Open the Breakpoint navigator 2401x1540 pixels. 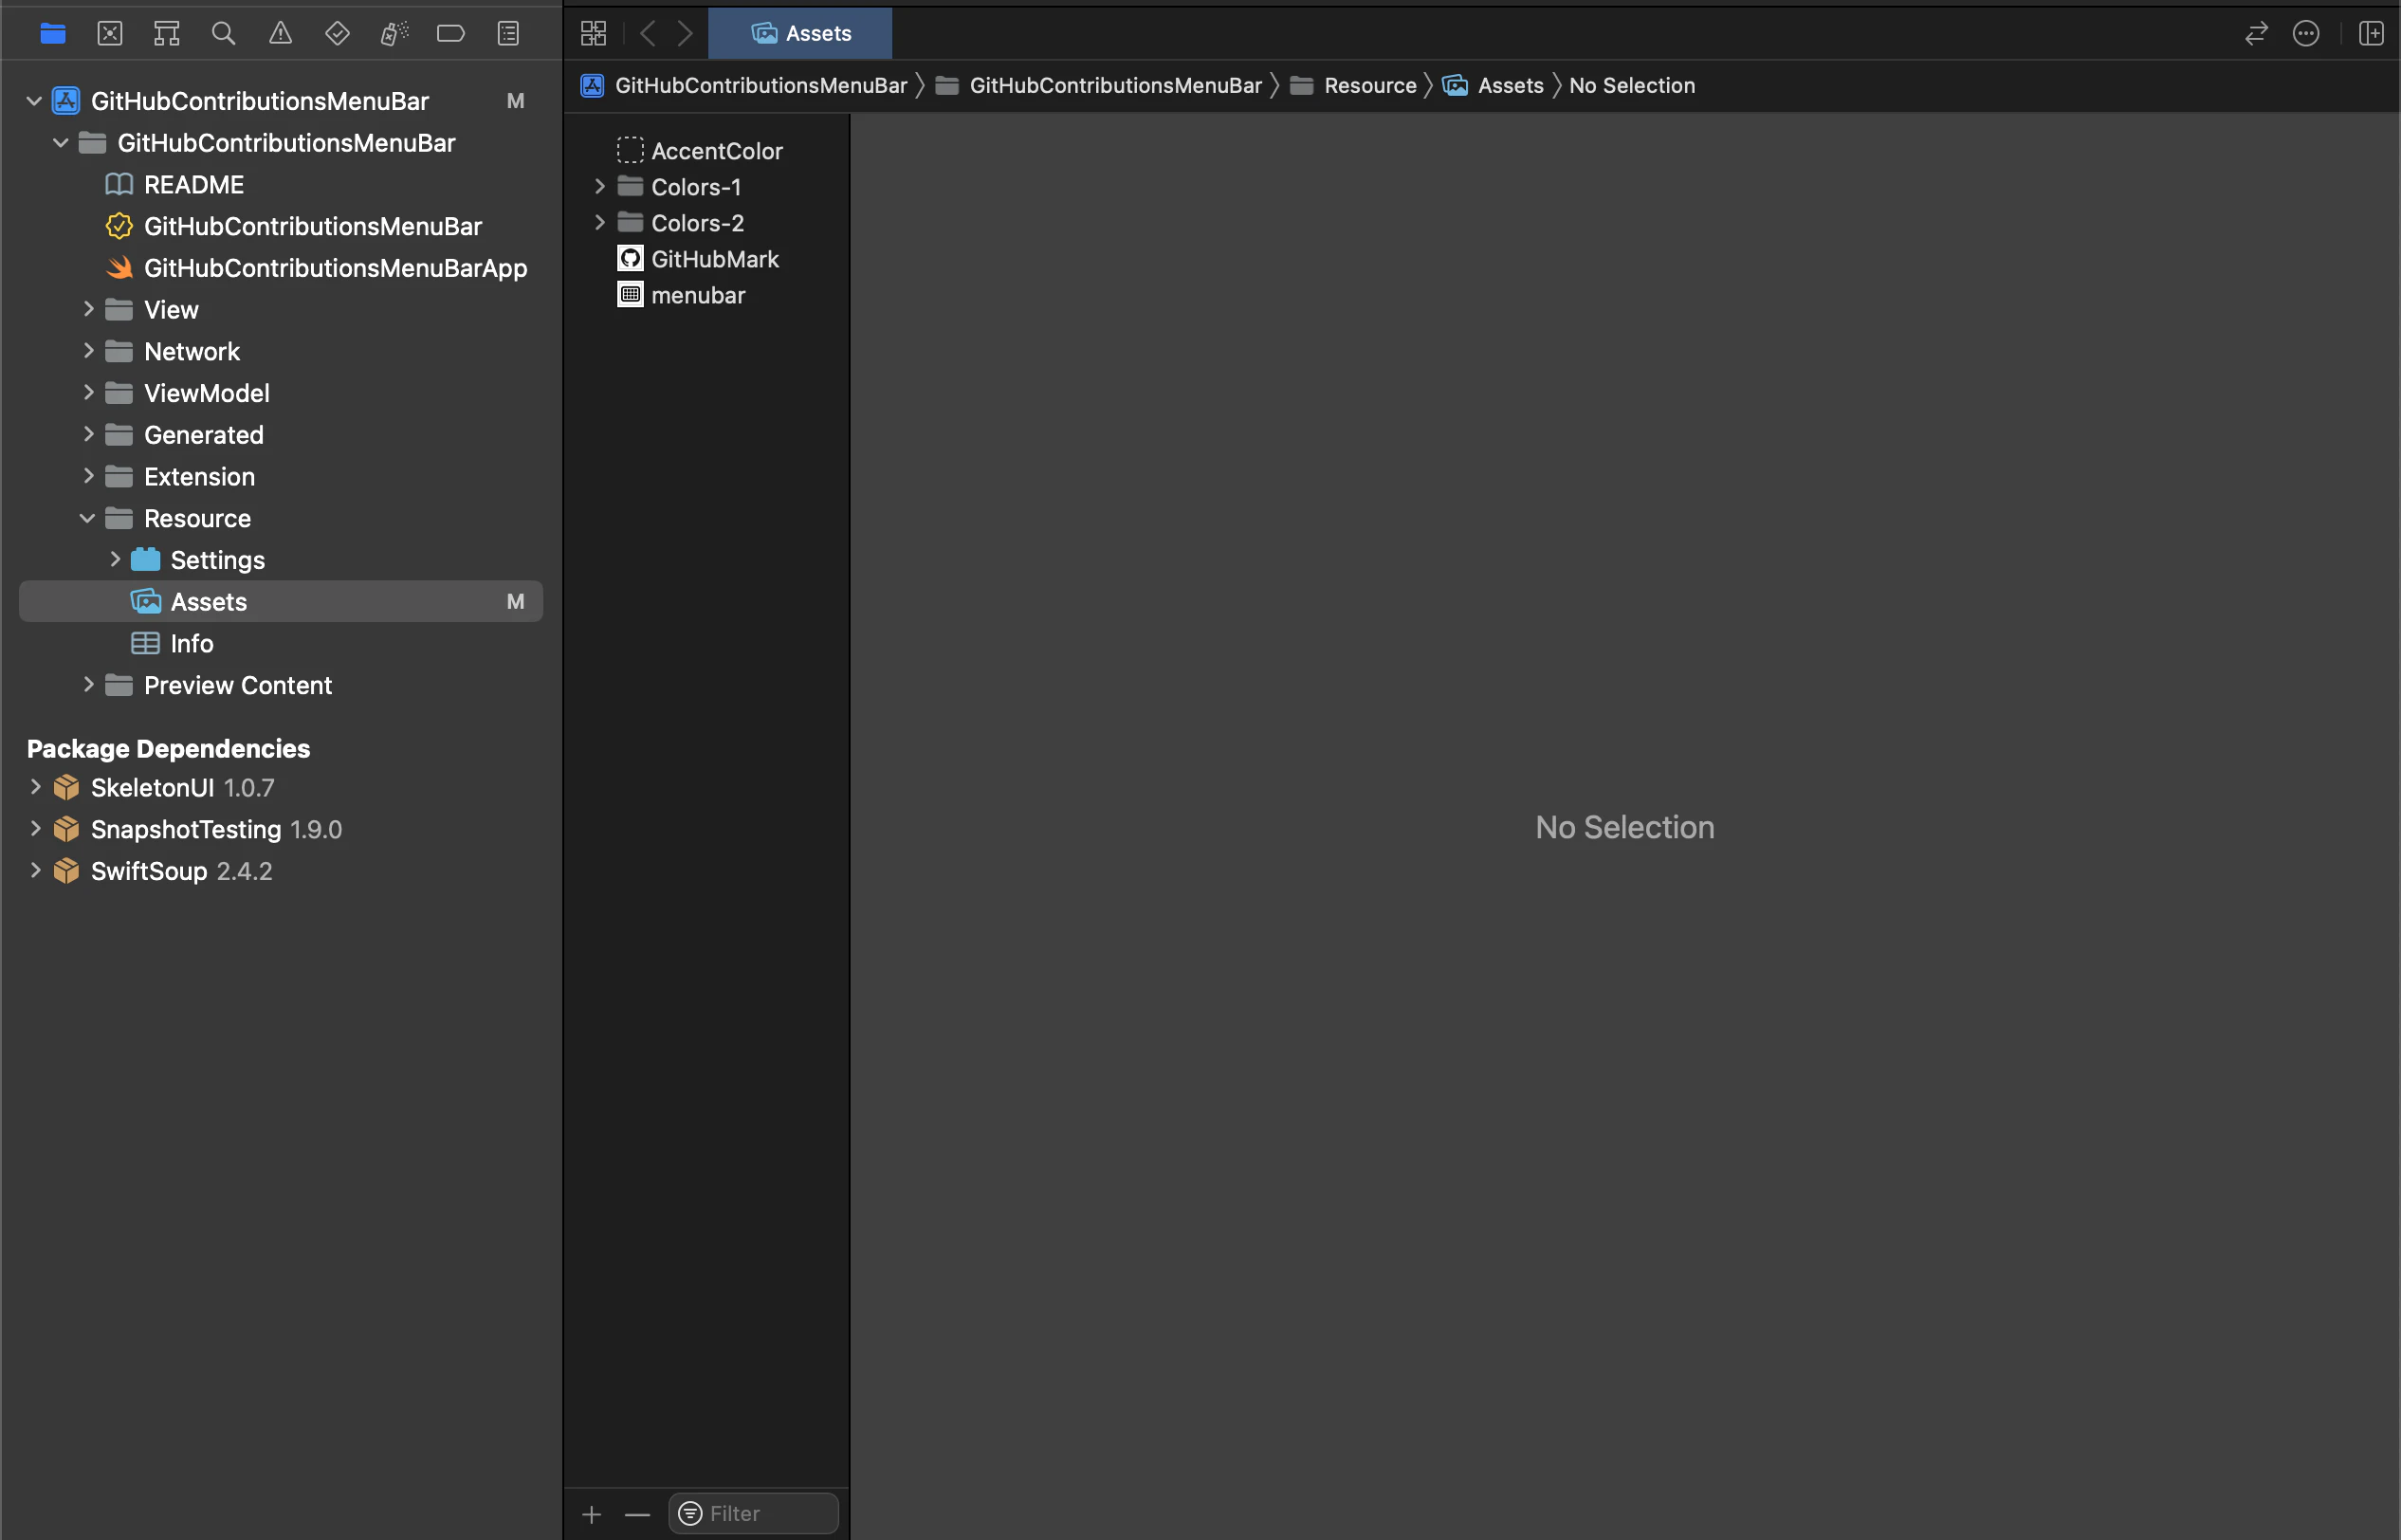[x=451, y=33]
